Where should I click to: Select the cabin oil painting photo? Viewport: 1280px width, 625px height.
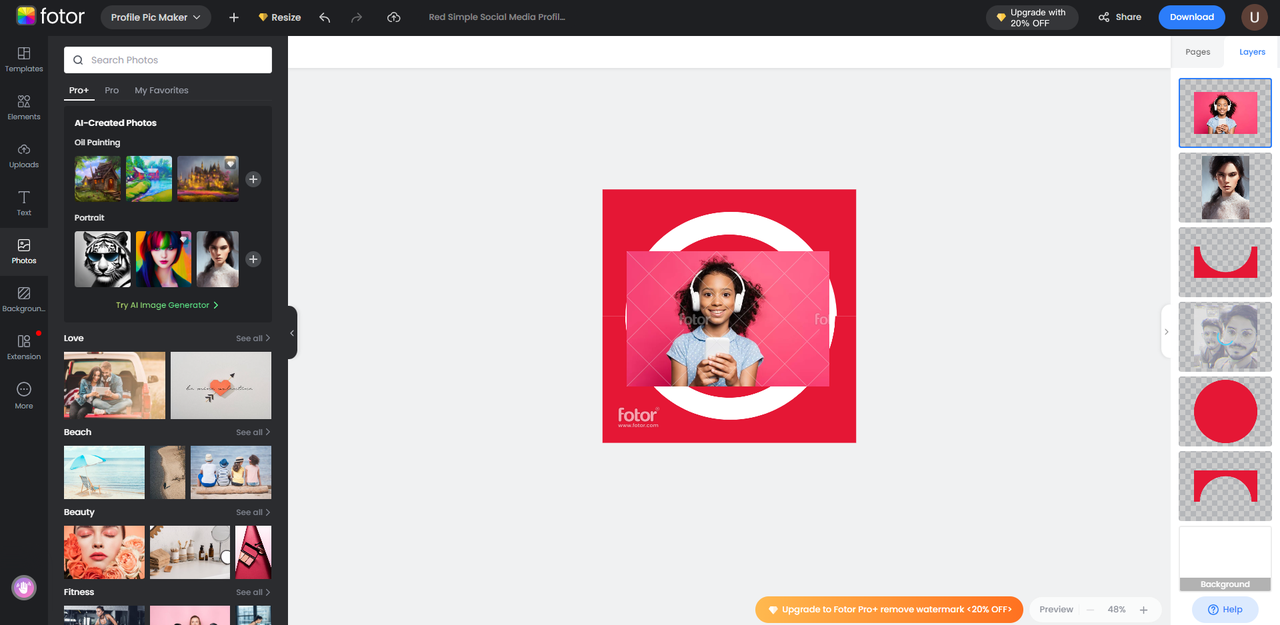coord(98,179)
